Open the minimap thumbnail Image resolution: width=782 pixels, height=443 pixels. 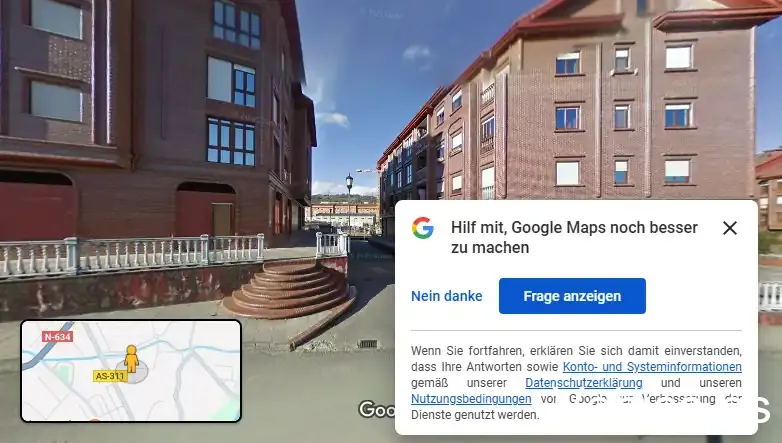click(x=131, y=371)
